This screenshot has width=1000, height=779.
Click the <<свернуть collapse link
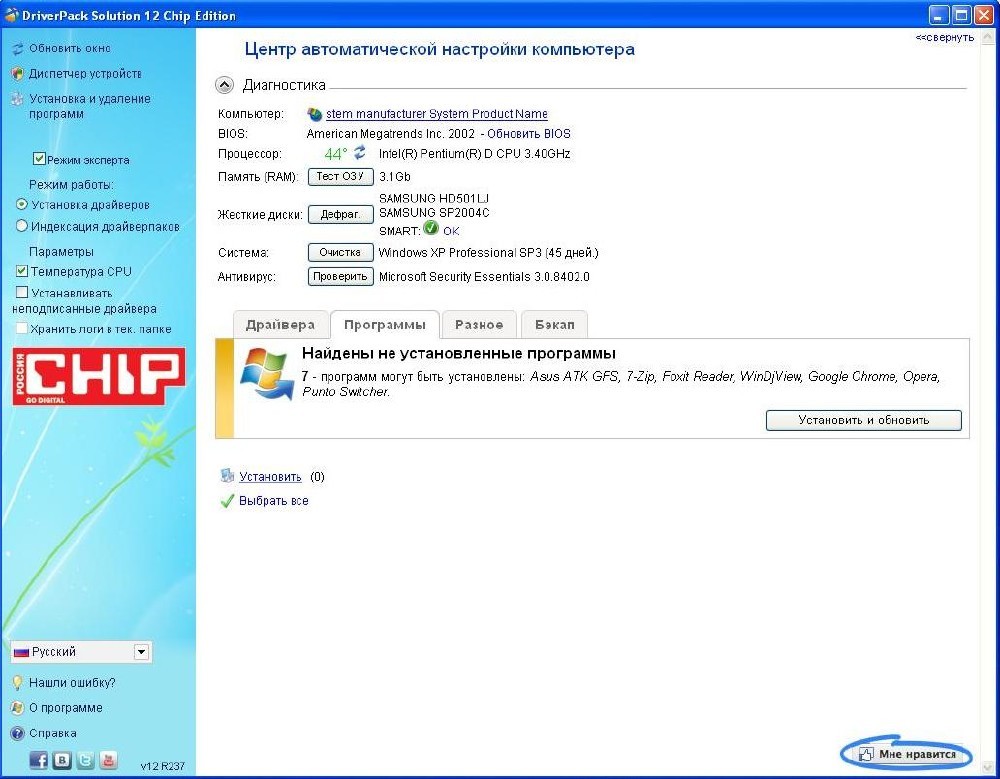pyautogui.click(x=945, y=38)
